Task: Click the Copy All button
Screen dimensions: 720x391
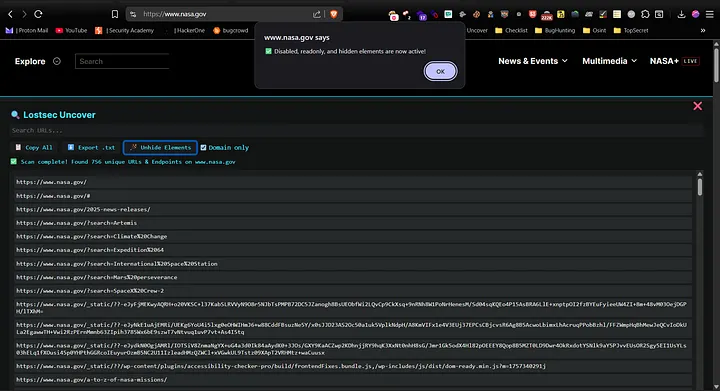Action: [x=34, y=147]
